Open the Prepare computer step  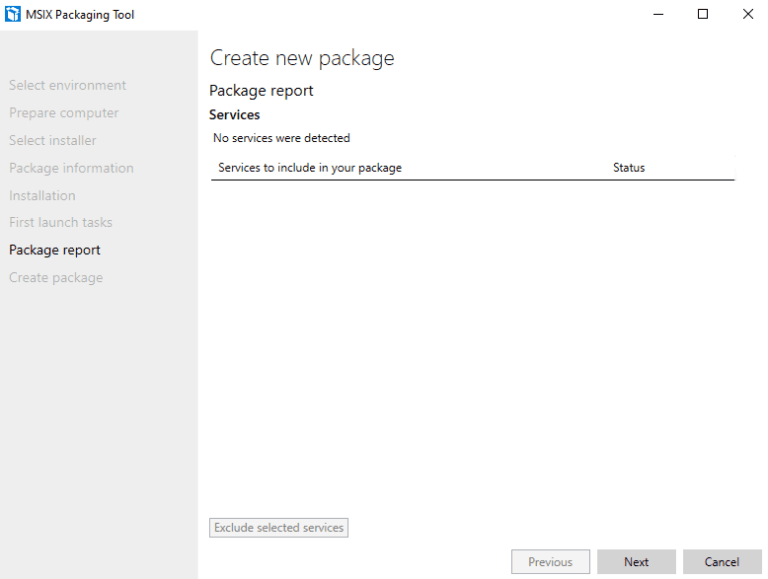[64, 113]
